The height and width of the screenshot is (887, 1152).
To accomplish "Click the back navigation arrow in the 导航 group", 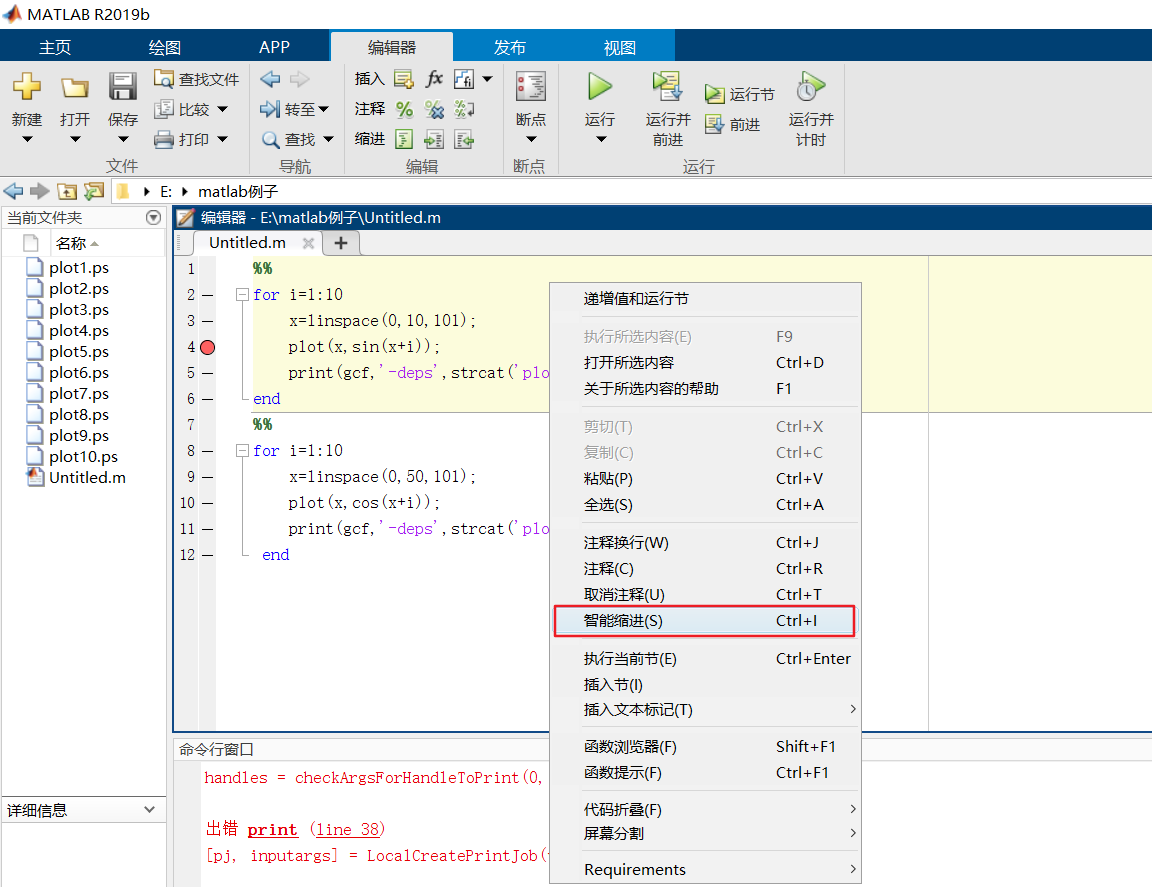I will tap(270, 79).
